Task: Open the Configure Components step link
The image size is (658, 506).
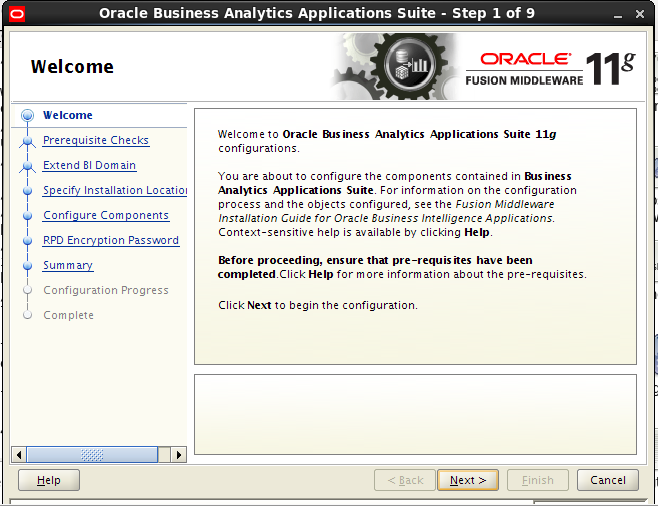Action: pyautogui.click(x=106, y=215)
